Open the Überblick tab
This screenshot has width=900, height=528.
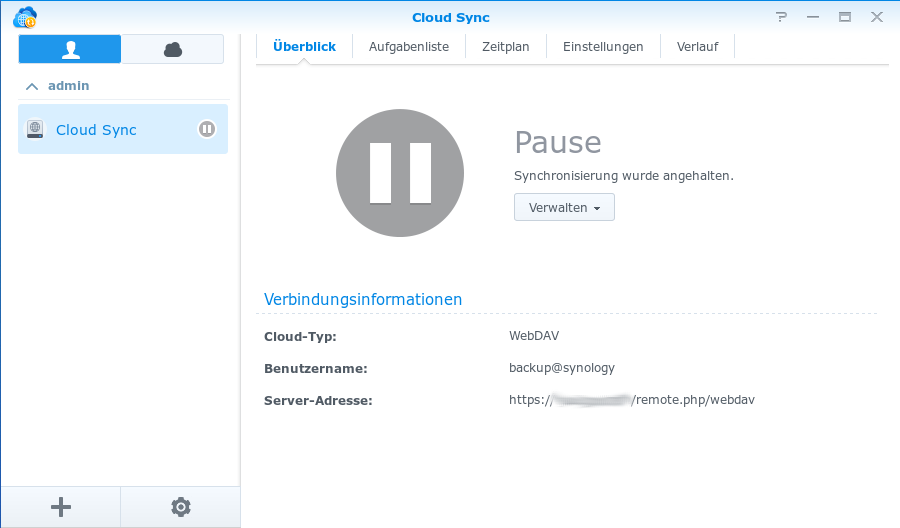[304, 46]
